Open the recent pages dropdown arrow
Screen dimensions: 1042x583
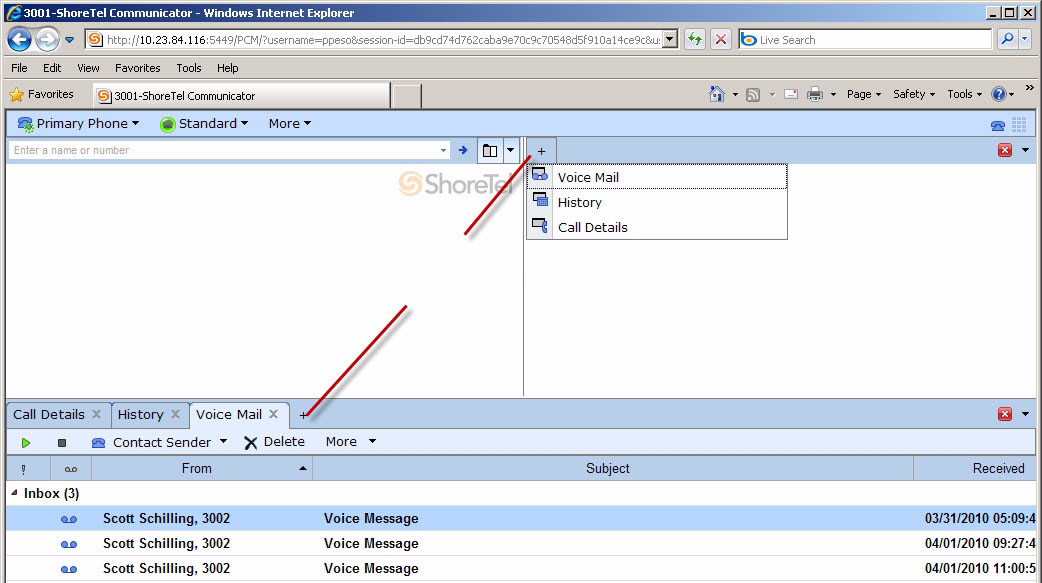coord(69,40)
